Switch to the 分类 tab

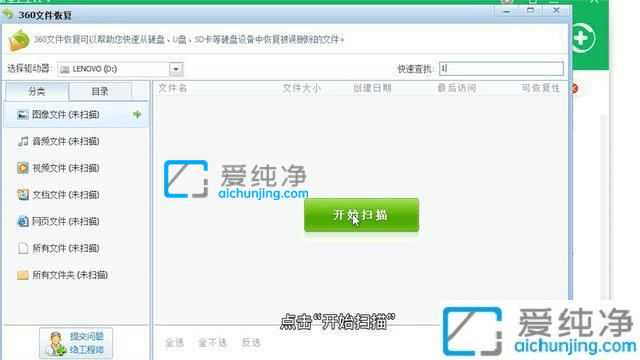click(x=37, y=91)
